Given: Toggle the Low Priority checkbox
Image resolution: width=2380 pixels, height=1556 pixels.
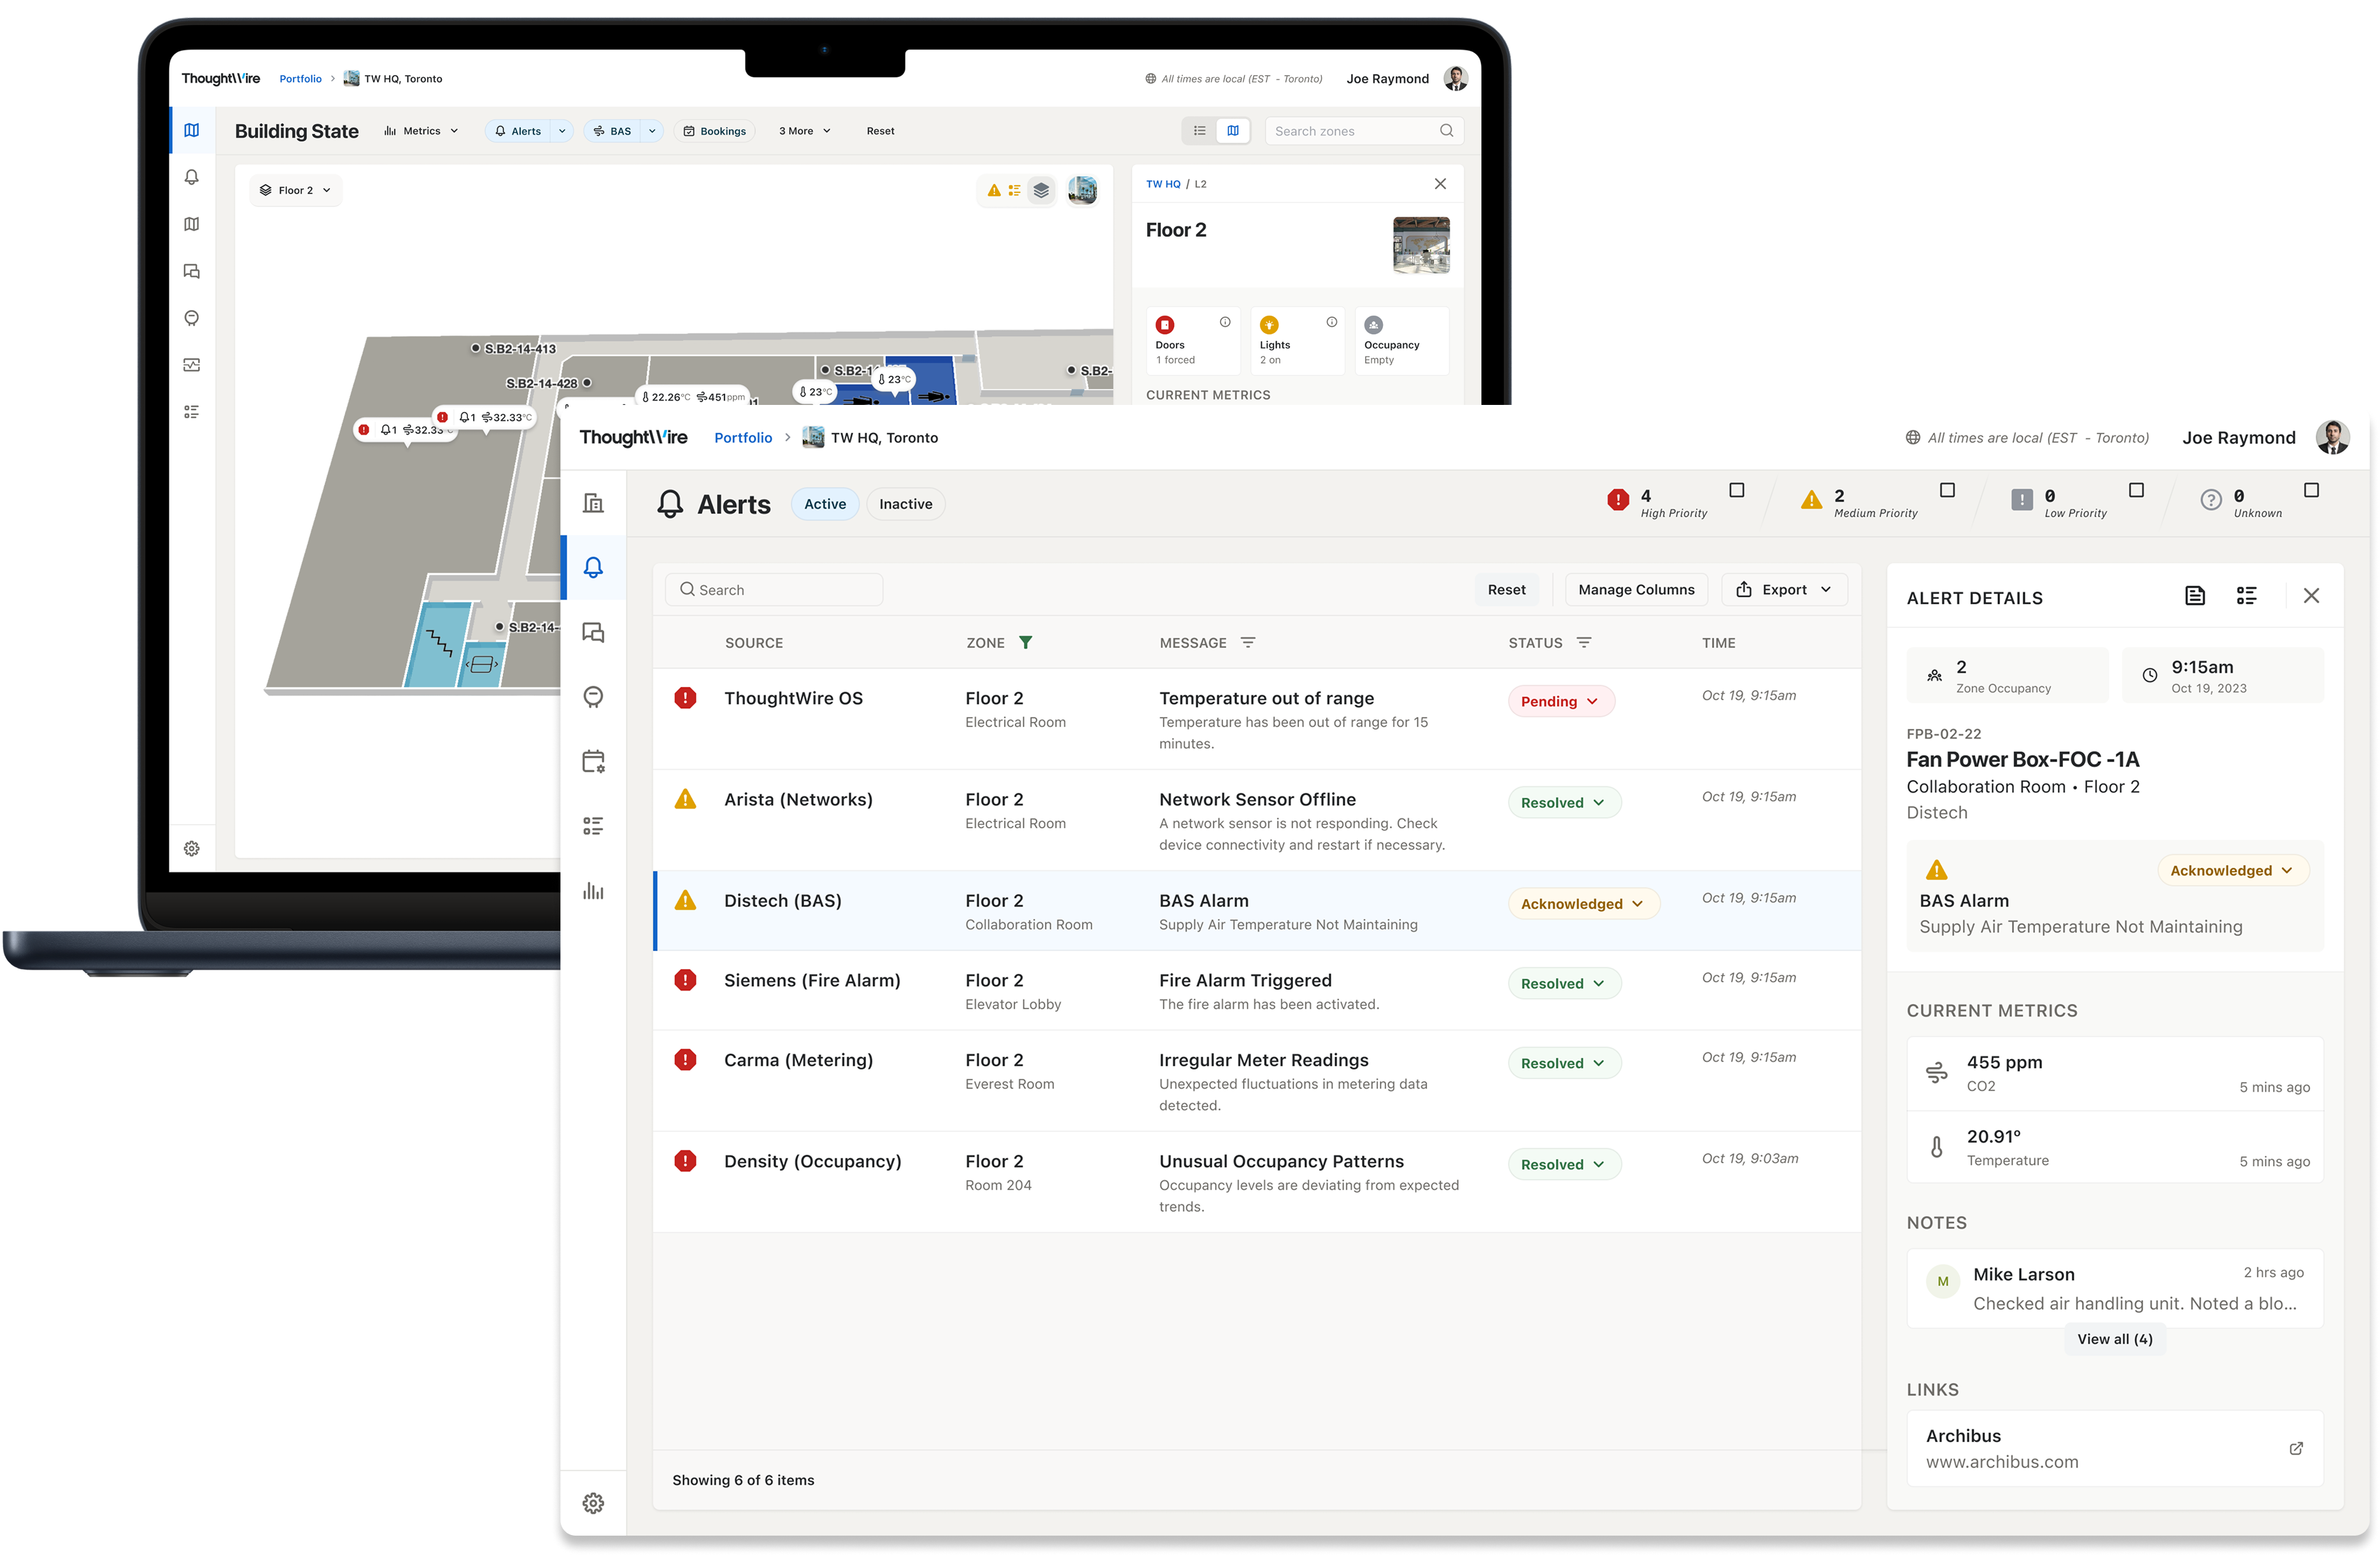Looking at the screenshot, I should (2136, 490).
